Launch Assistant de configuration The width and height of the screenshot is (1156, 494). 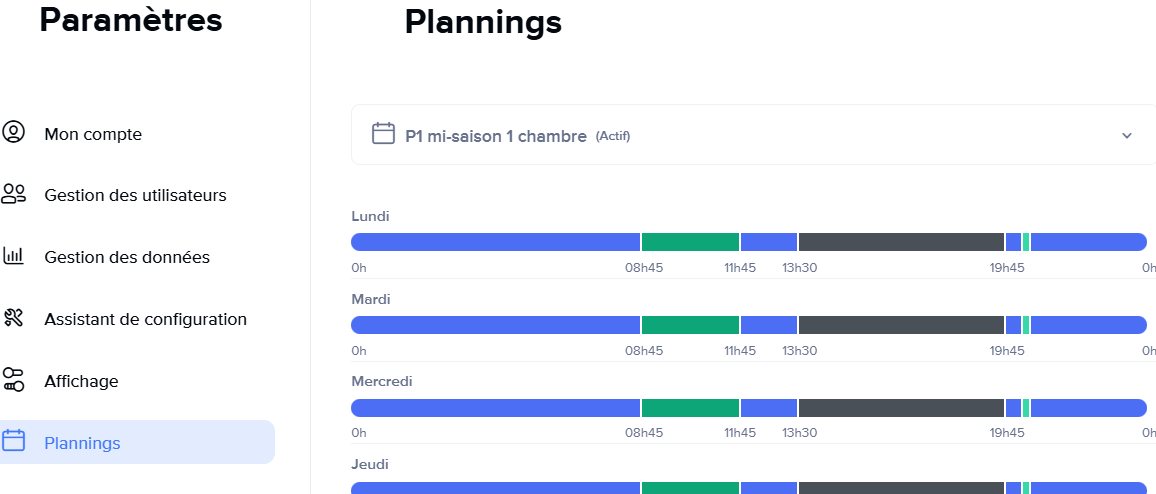(145, 319)
